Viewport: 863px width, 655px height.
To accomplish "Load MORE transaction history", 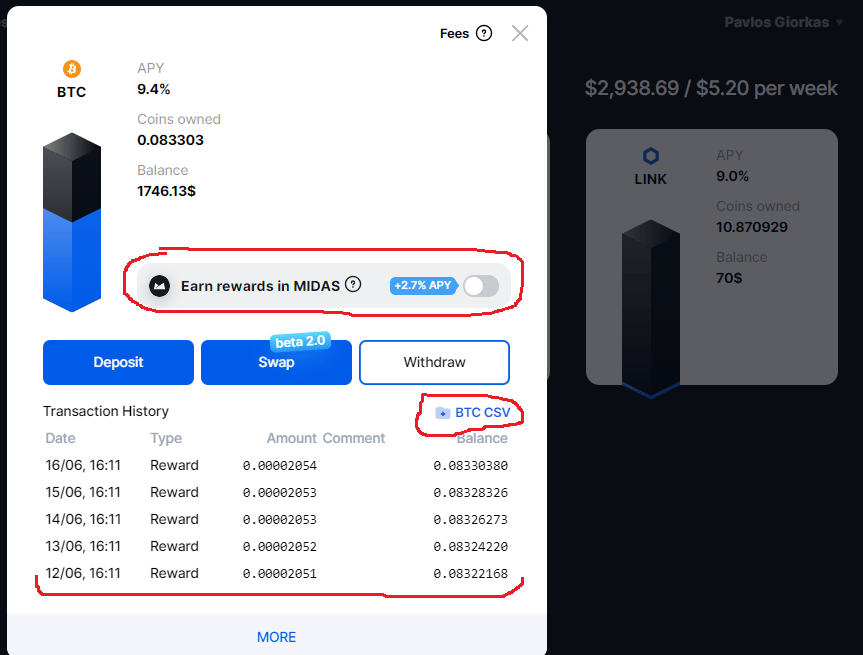I will point(276,637).
